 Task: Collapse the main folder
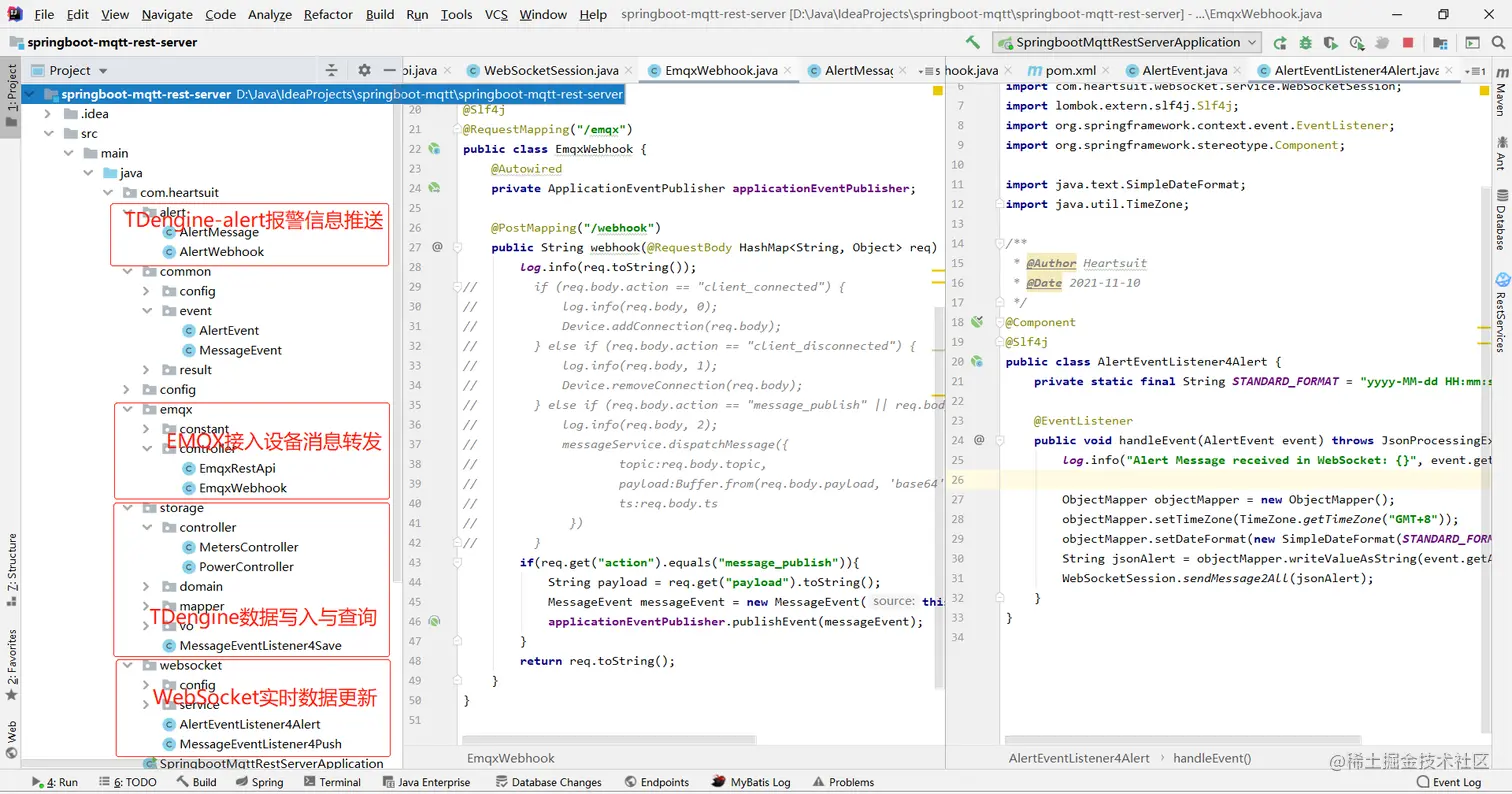coord(68,153)
